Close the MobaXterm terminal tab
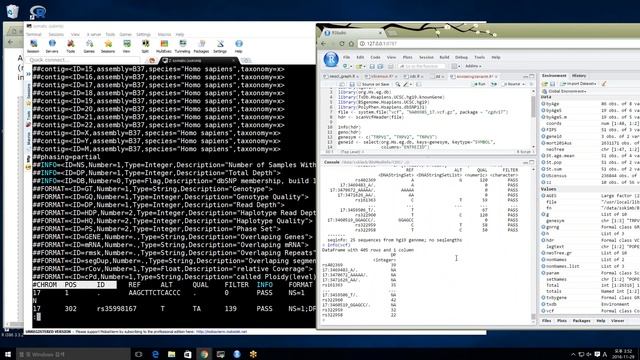 tap(234, 60)
